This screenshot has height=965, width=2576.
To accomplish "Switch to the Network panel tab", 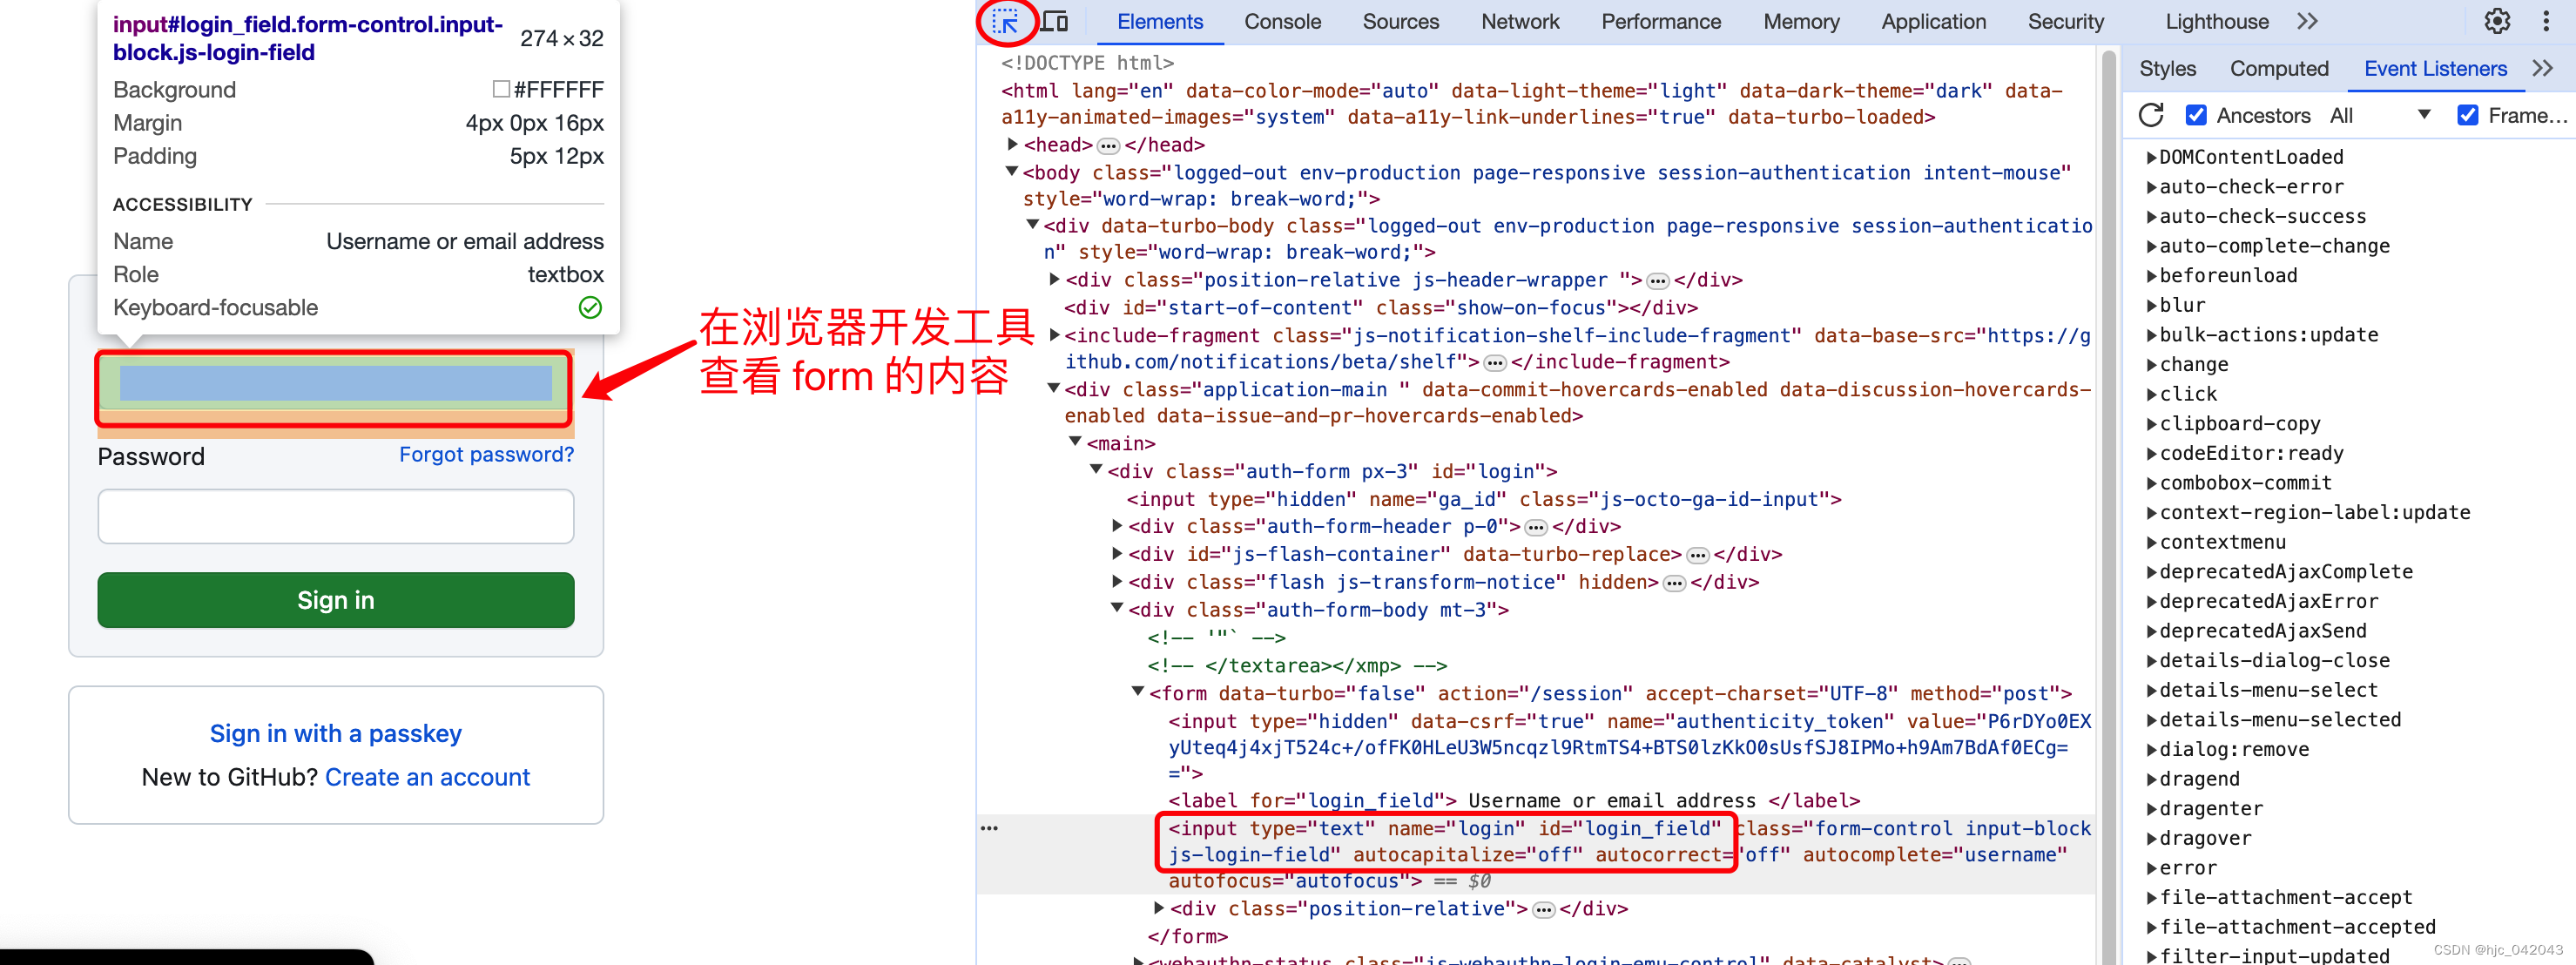I will point(1513,22).
